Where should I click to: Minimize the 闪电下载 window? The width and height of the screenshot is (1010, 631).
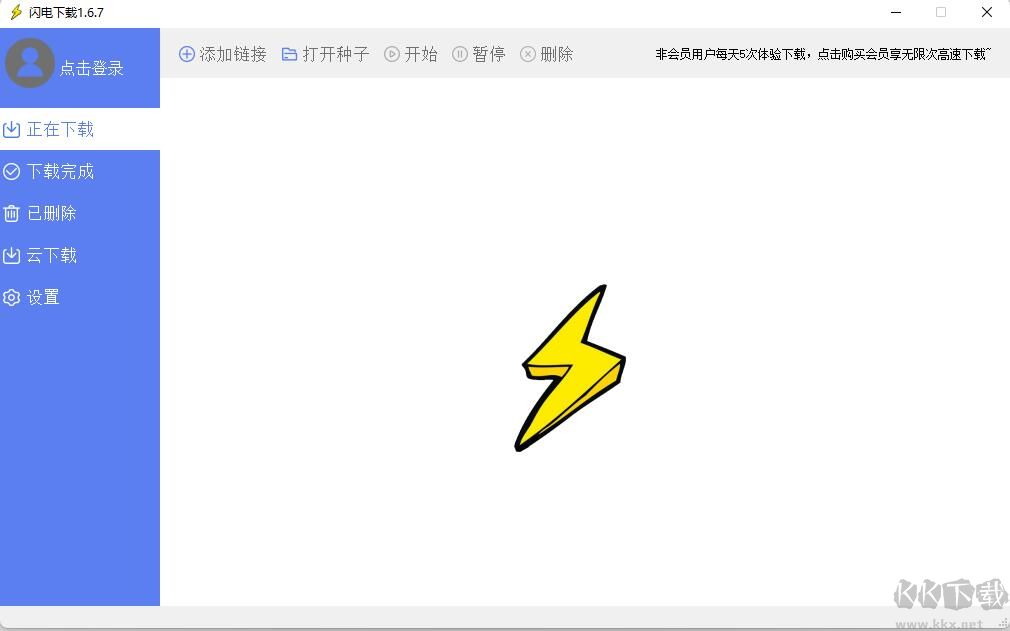point(896,12)
